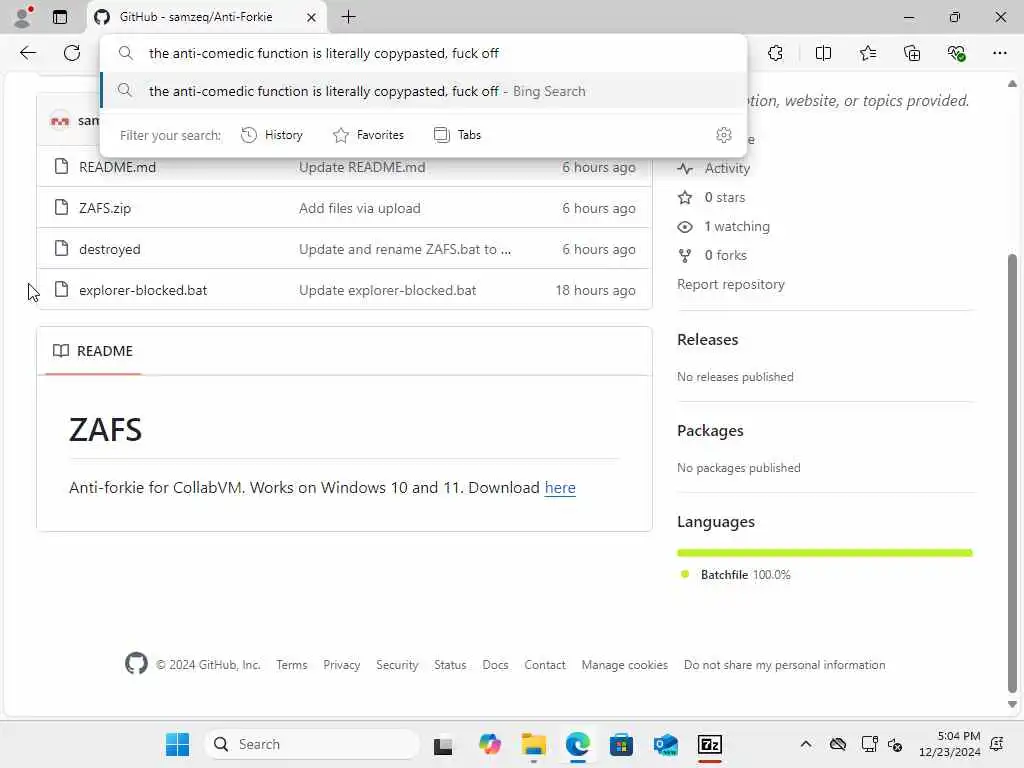Open Edge settings and more menu

point(999,53)
